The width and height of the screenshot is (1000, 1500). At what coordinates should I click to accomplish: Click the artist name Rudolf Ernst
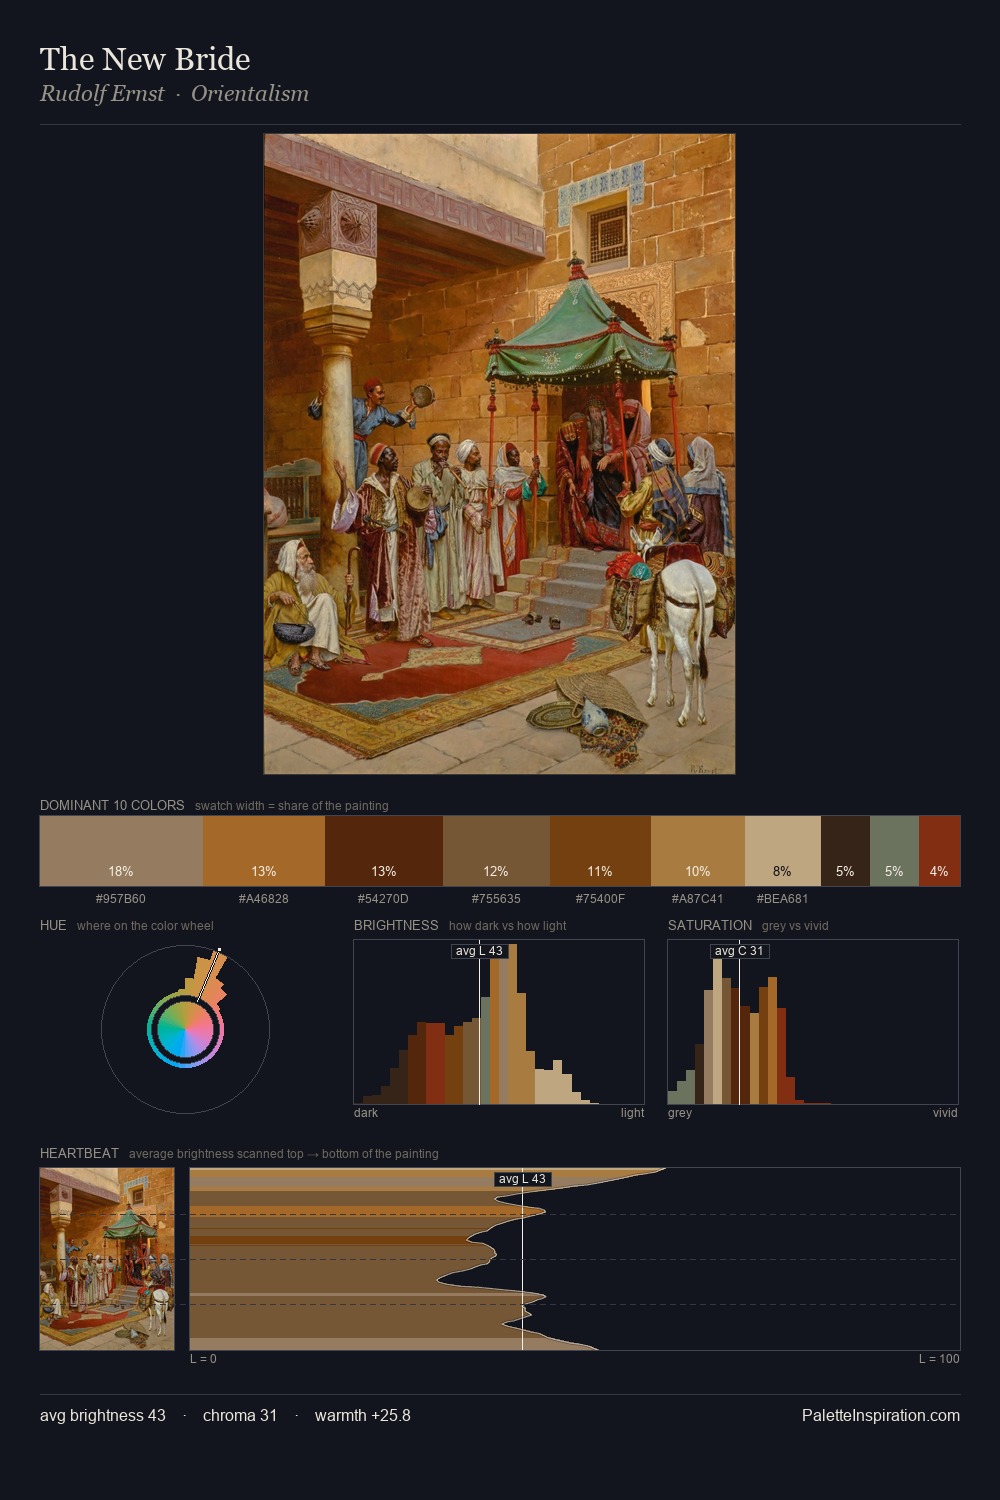click(102, 93)
